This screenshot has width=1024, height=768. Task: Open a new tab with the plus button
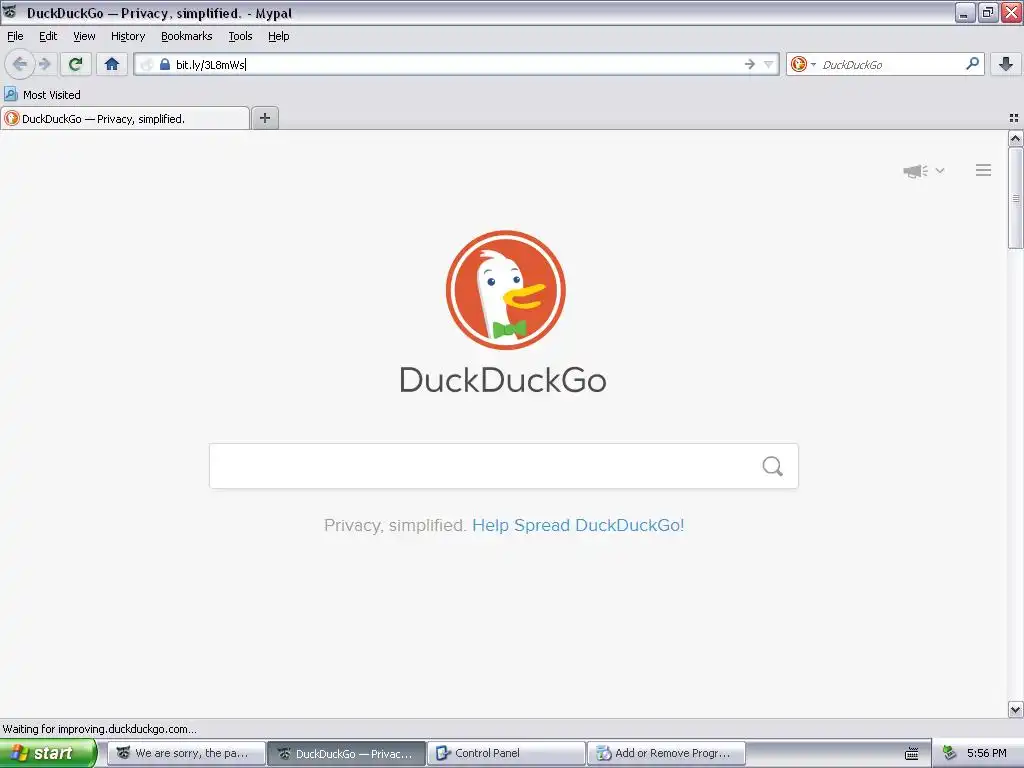pos(265,118)
